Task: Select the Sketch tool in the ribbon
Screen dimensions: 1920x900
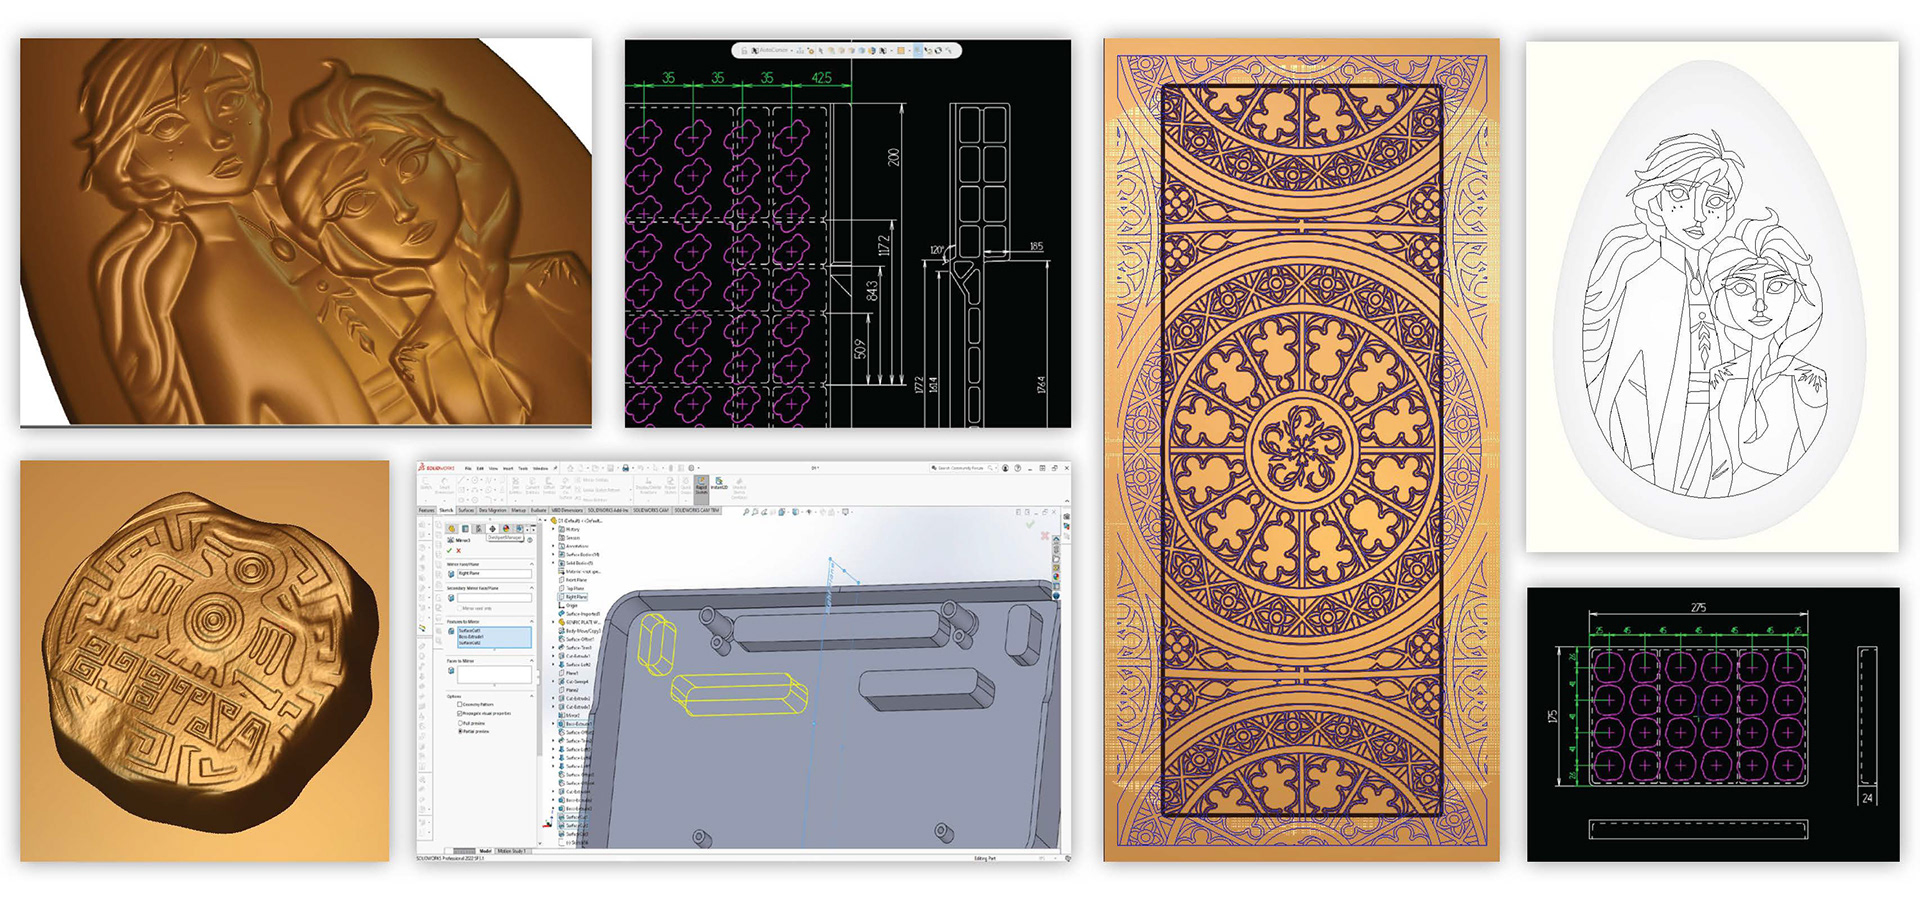Action: coord(426,484)
